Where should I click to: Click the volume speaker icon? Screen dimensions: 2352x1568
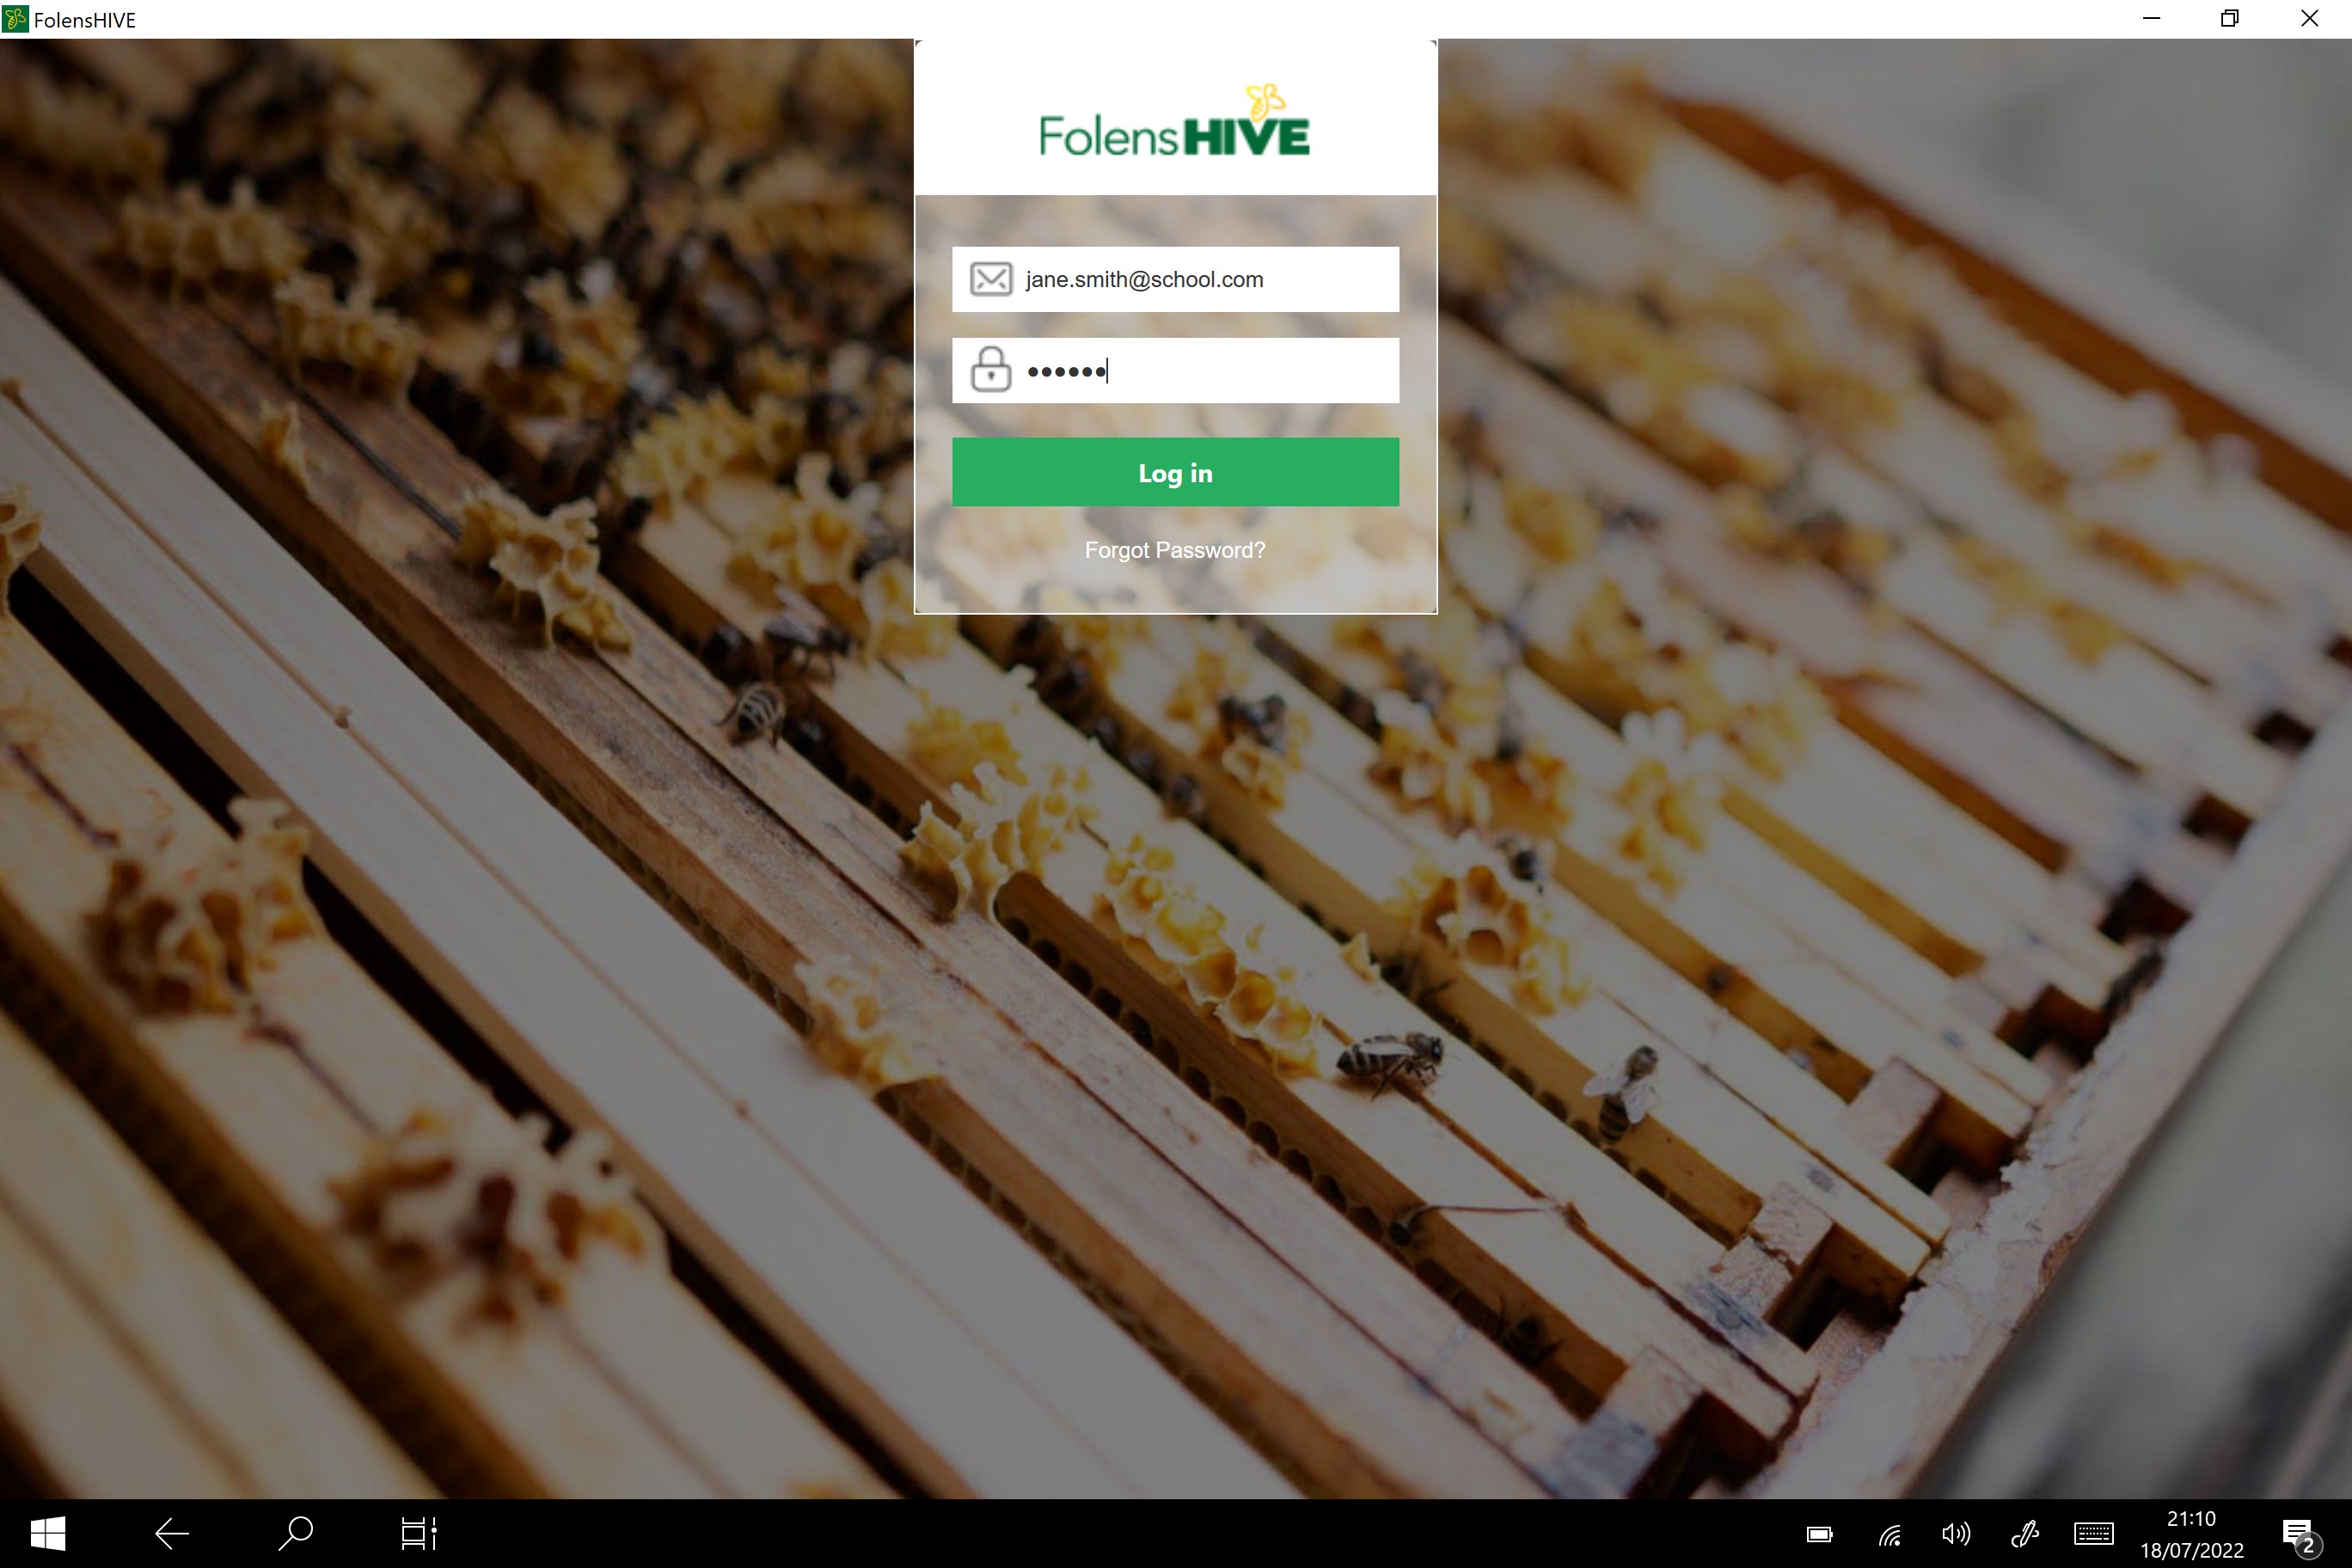pos(1955,1533)
